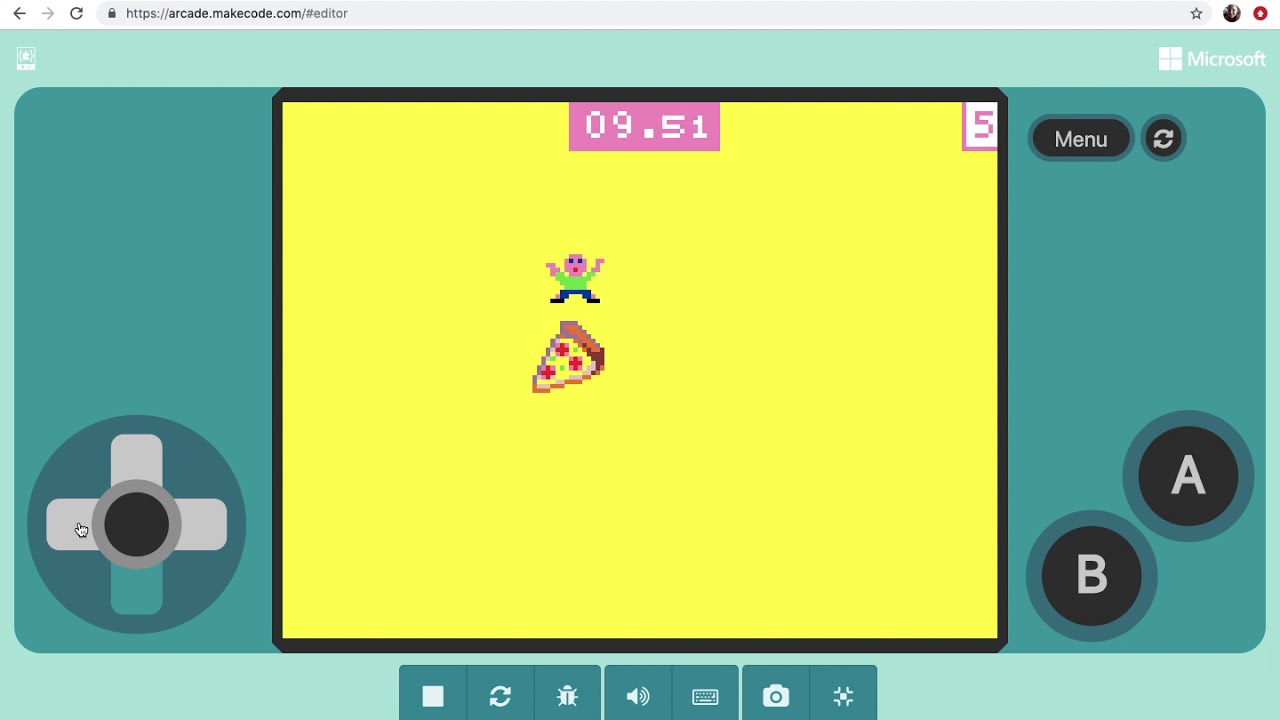The image size is (1280, 720).
Task: Exit fullscreen with the collapse icon
Action: click(x=843, y=695)
